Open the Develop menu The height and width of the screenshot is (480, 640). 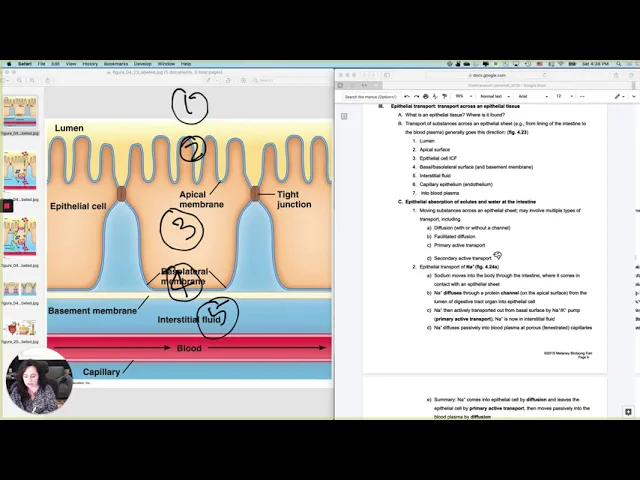[x=143, y=64]
